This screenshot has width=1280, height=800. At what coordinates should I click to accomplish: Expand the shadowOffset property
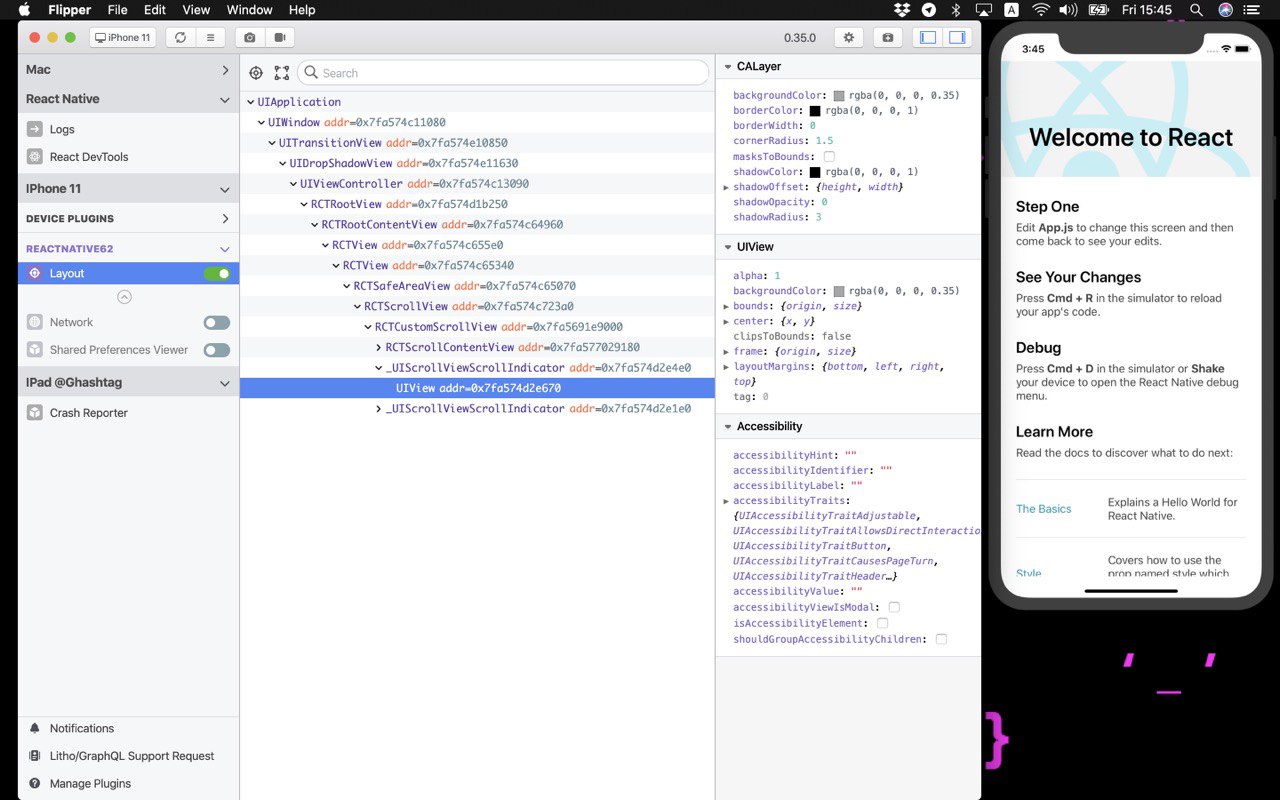coord(727,187)
